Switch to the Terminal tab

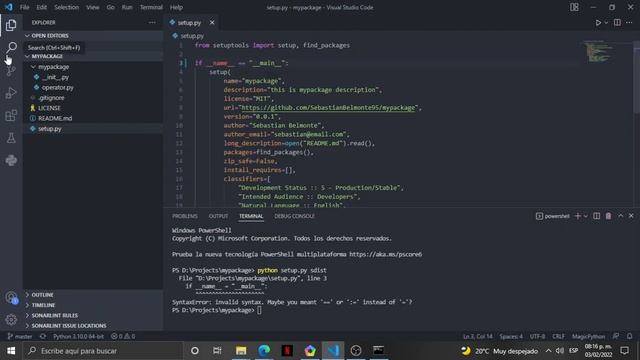(251, 216)
